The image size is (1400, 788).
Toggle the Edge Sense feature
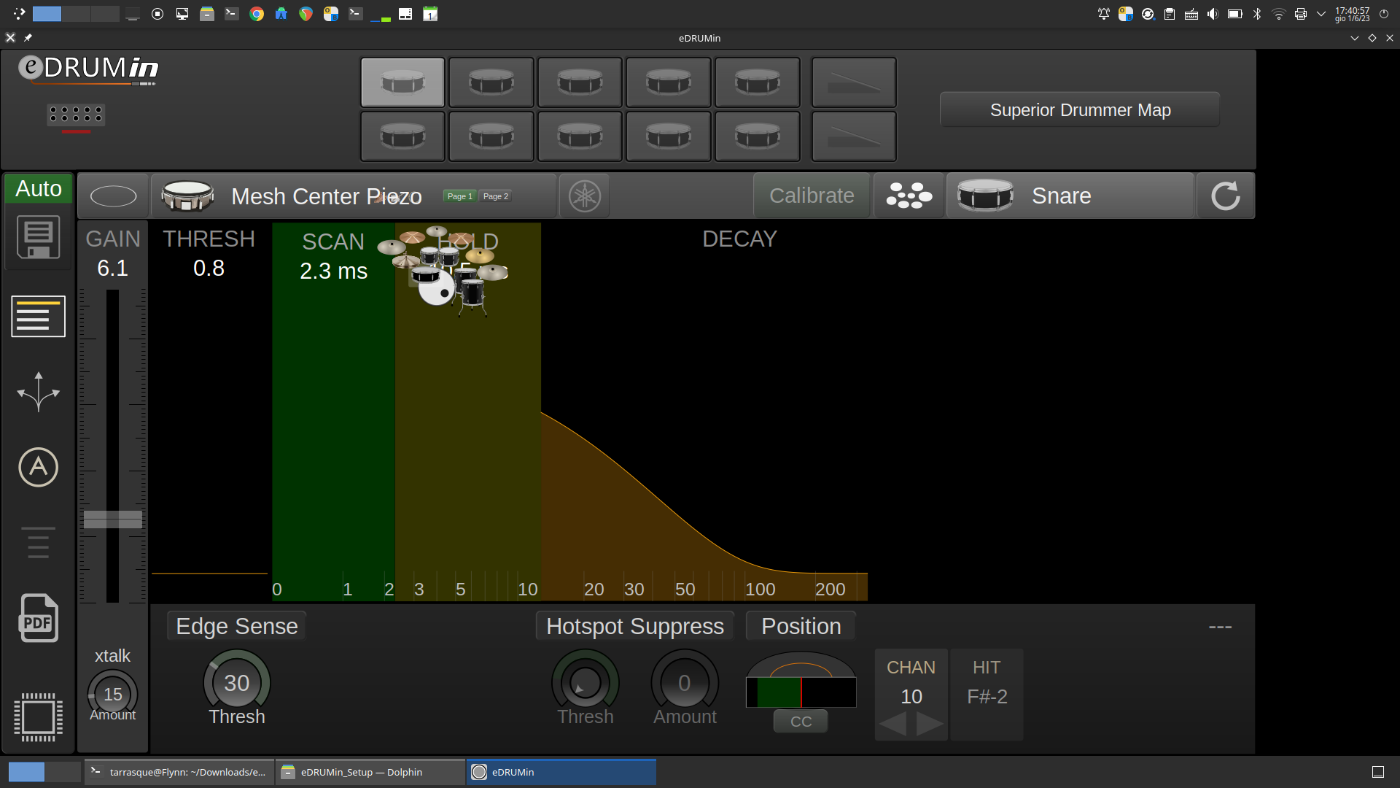click(237, 626)
